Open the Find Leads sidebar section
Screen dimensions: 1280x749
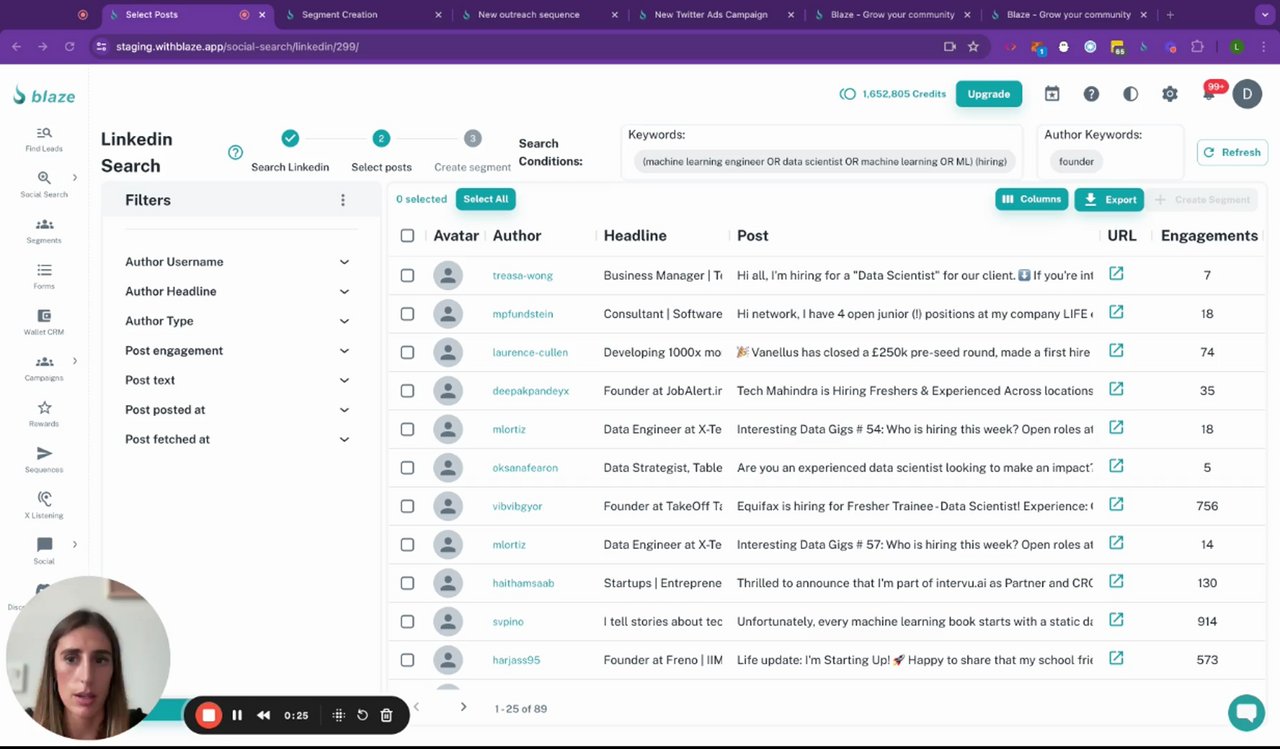click(44, 139)
